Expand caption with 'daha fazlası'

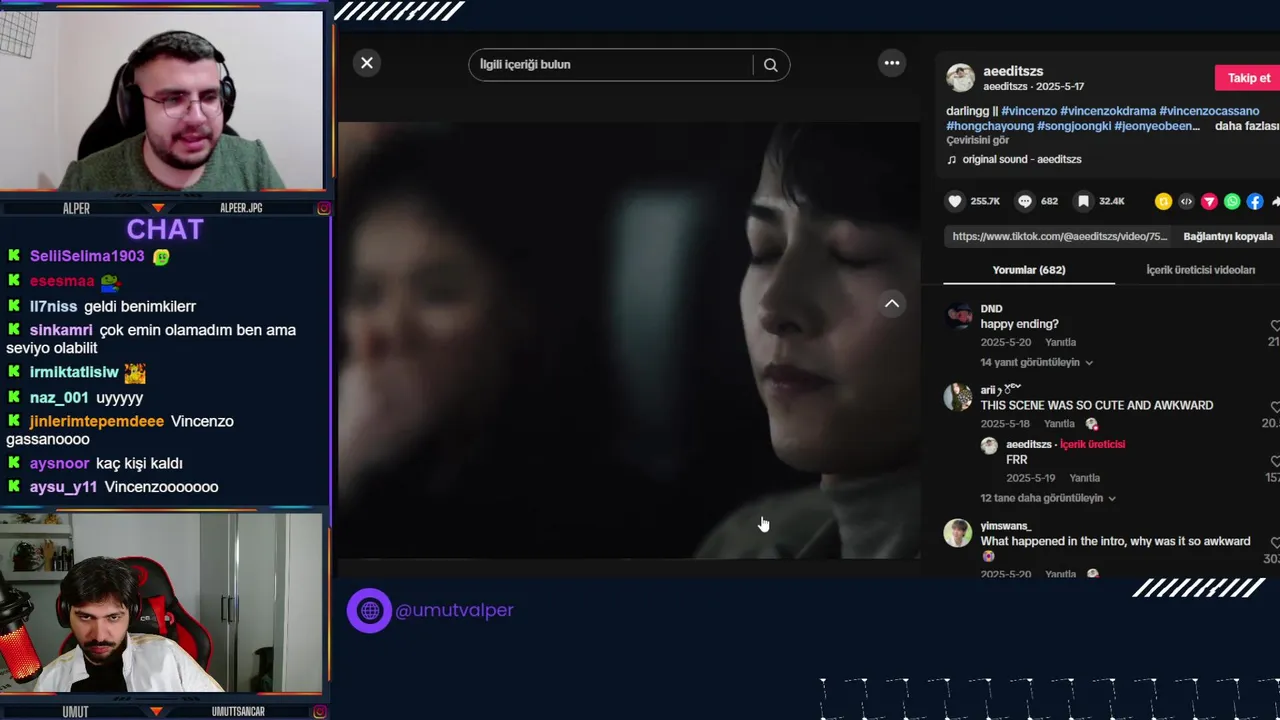tap(1246, 126)
